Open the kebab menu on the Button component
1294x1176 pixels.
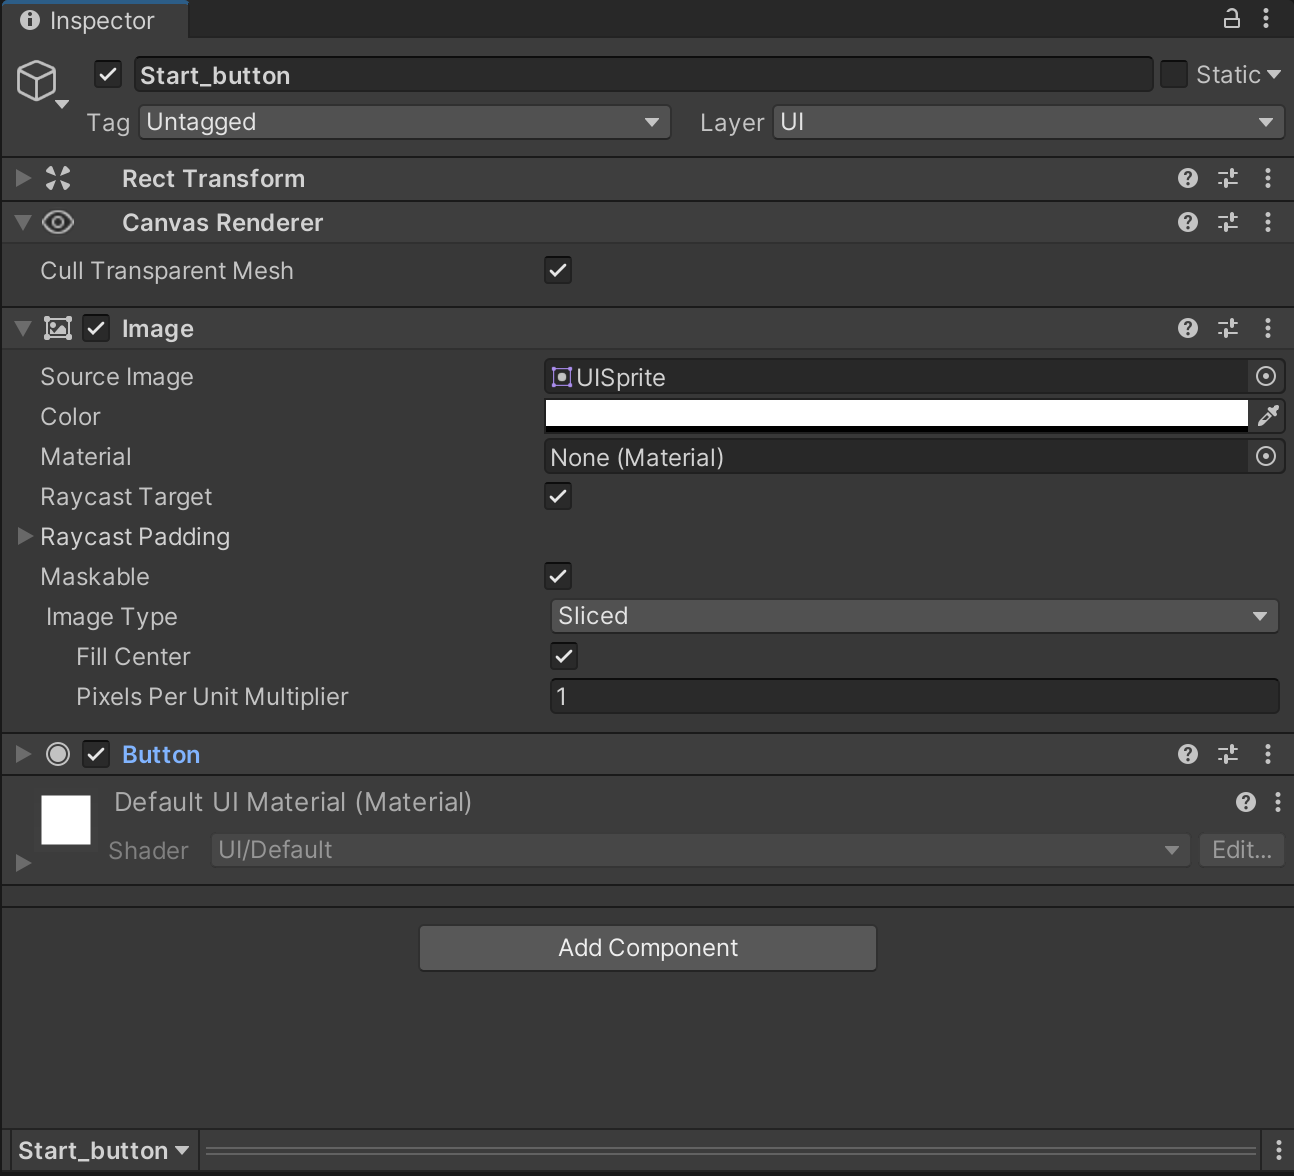1268,754
